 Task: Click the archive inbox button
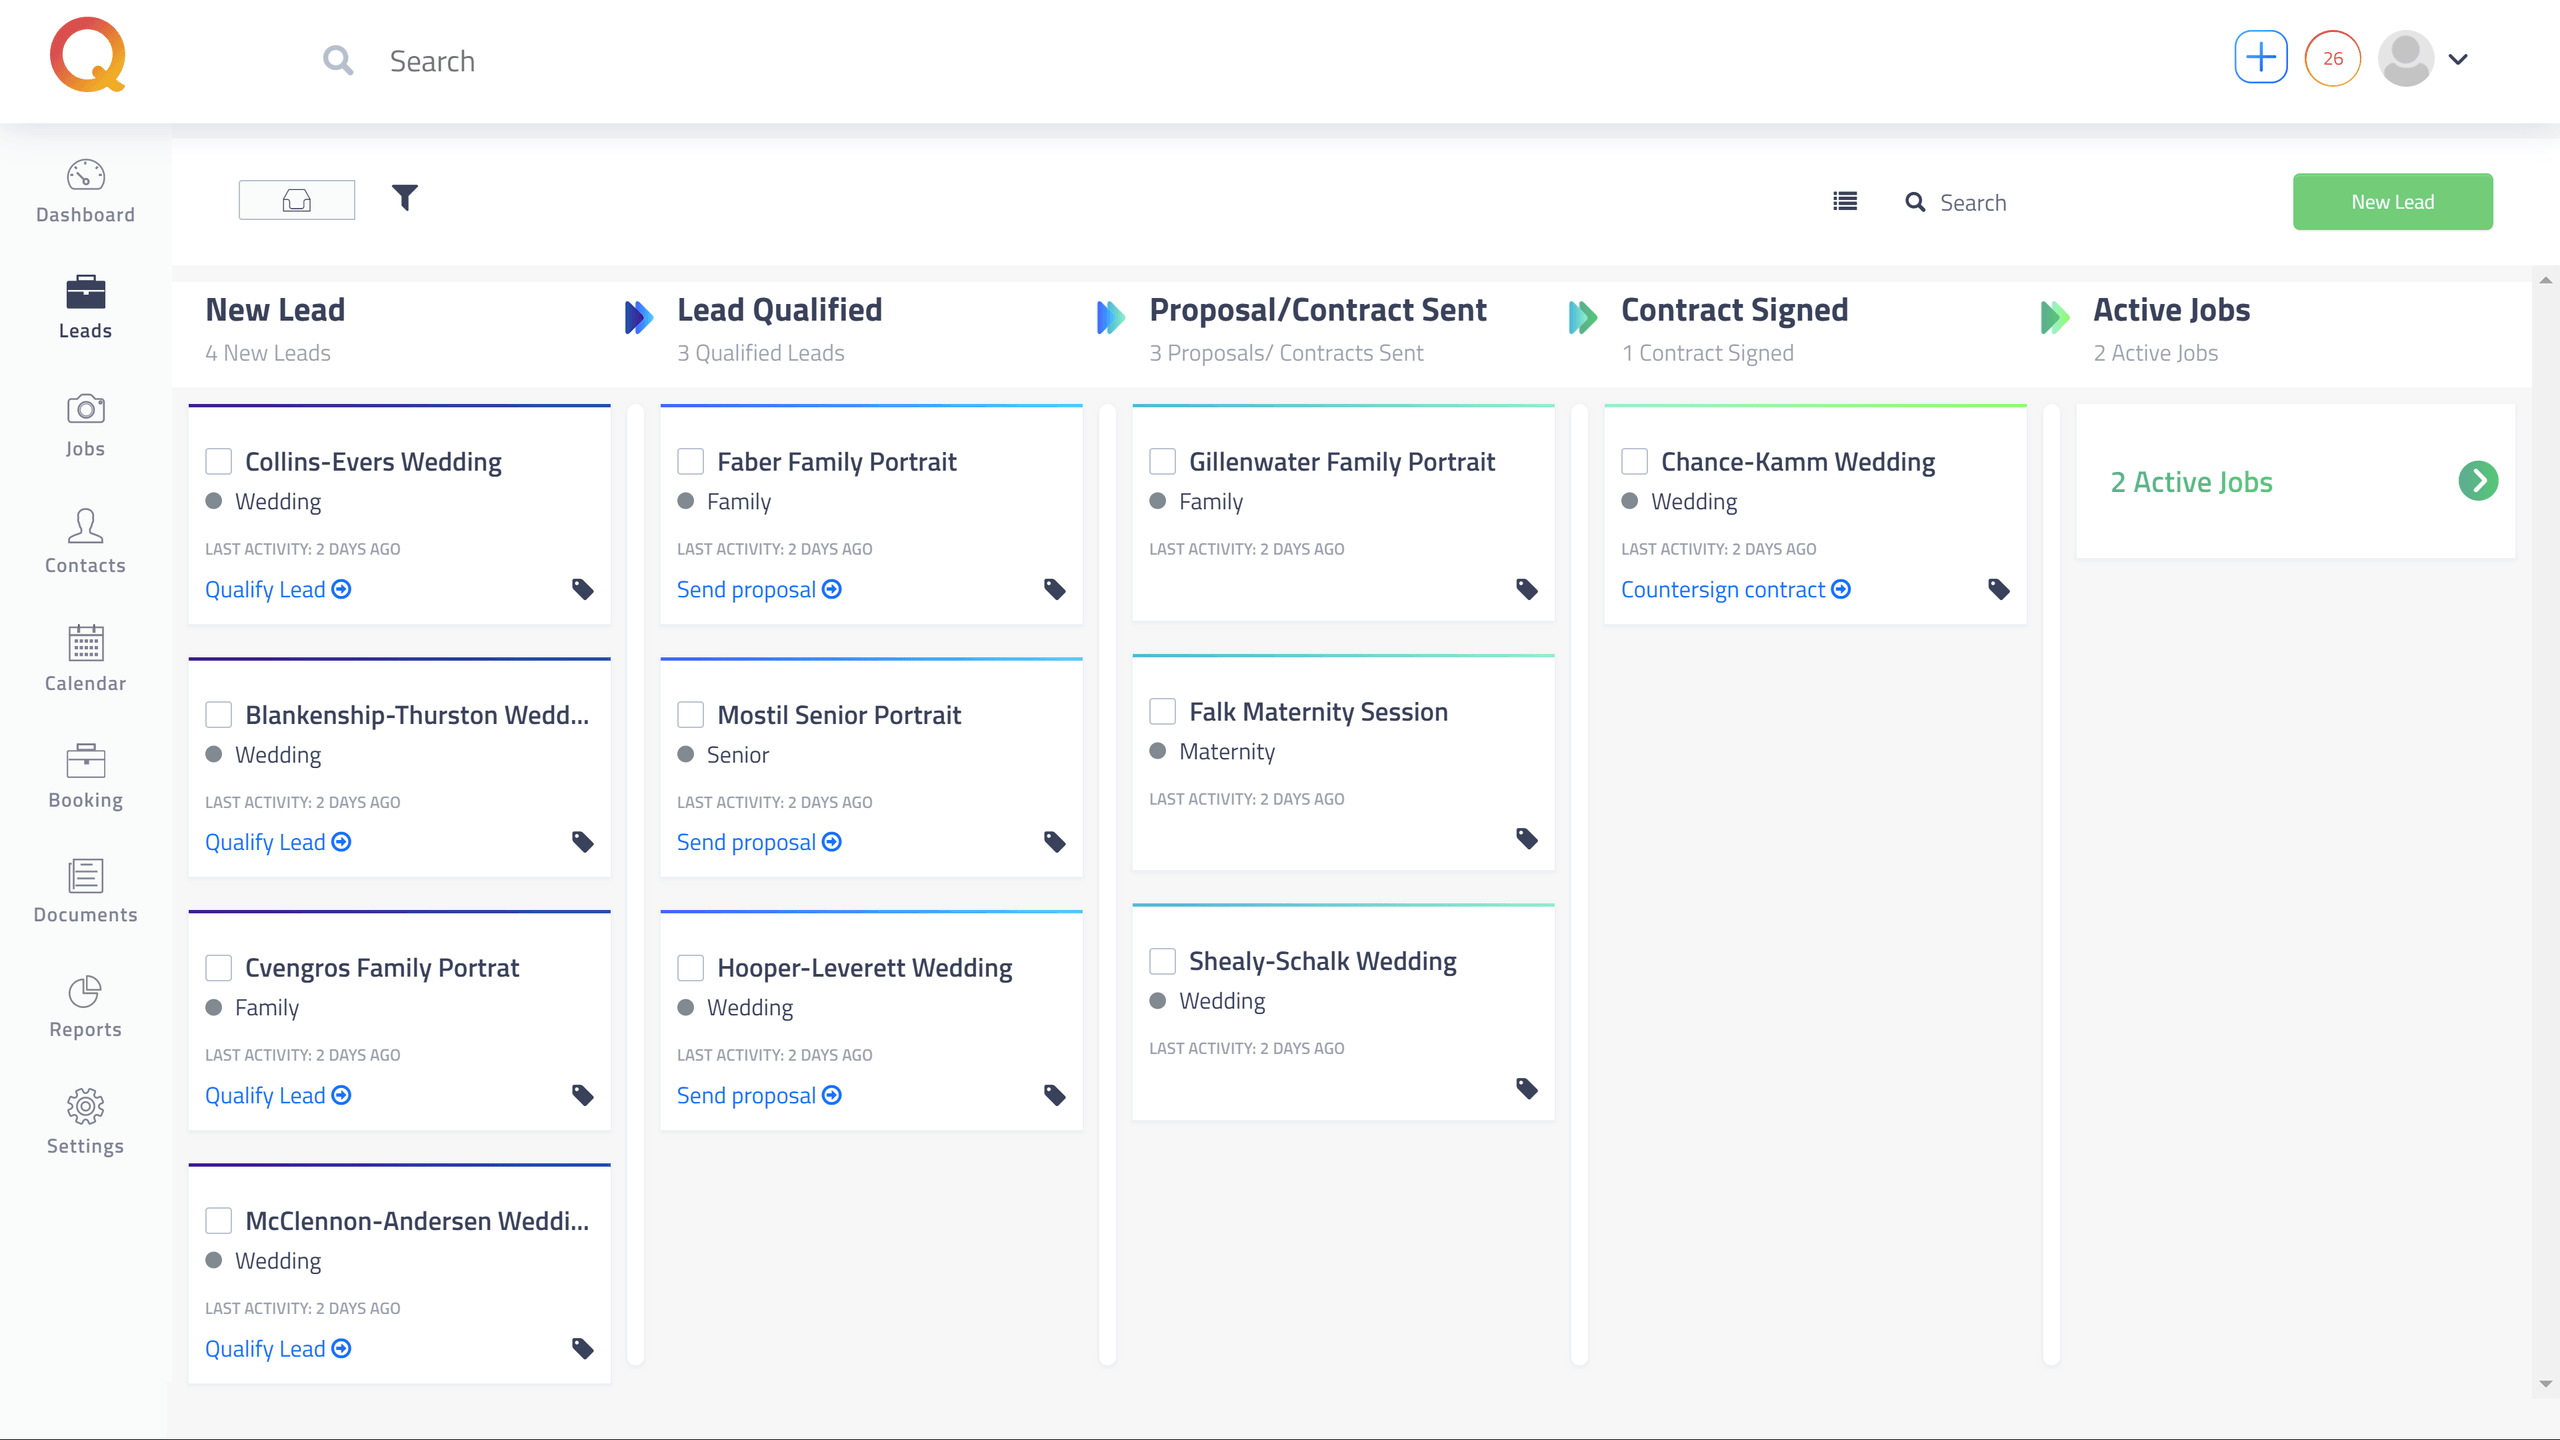(297, 200)
